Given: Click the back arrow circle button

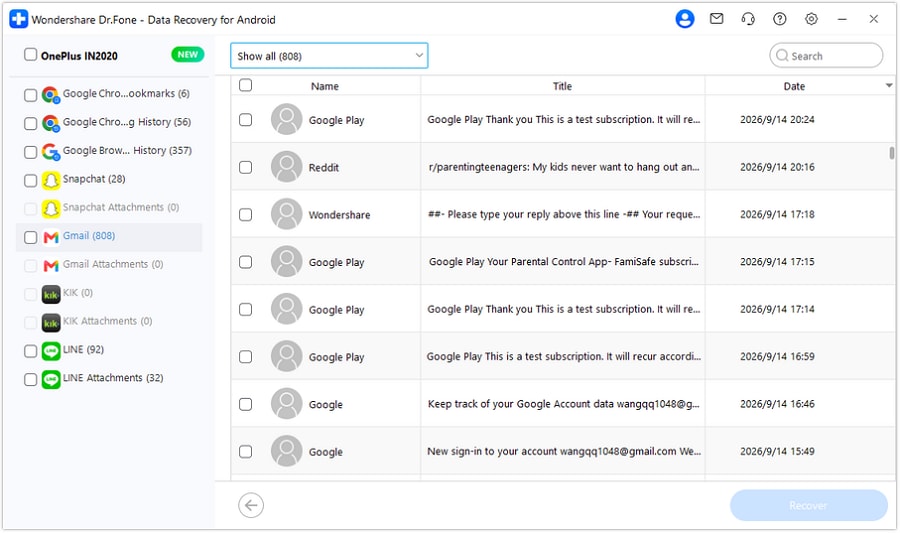Looking at the screenshot, I should point(251,505).
